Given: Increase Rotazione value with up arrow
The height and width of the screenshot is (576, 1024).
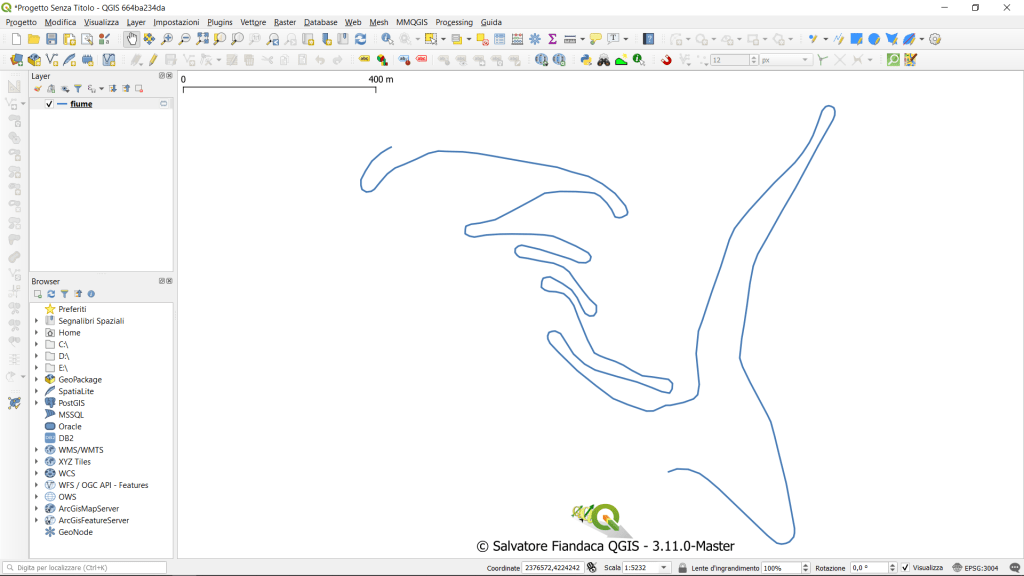Looking at the screenshot, I should pyautogui.click(x=892, y=565).
